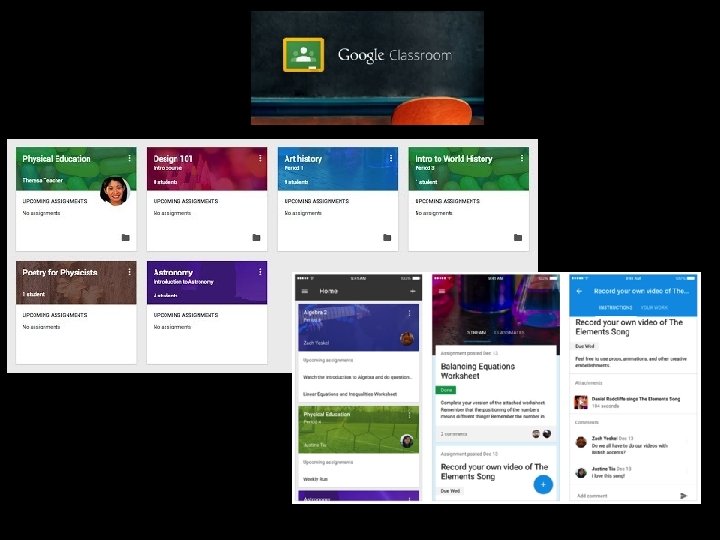Open the Weekly Run assignment

(315, 479)
